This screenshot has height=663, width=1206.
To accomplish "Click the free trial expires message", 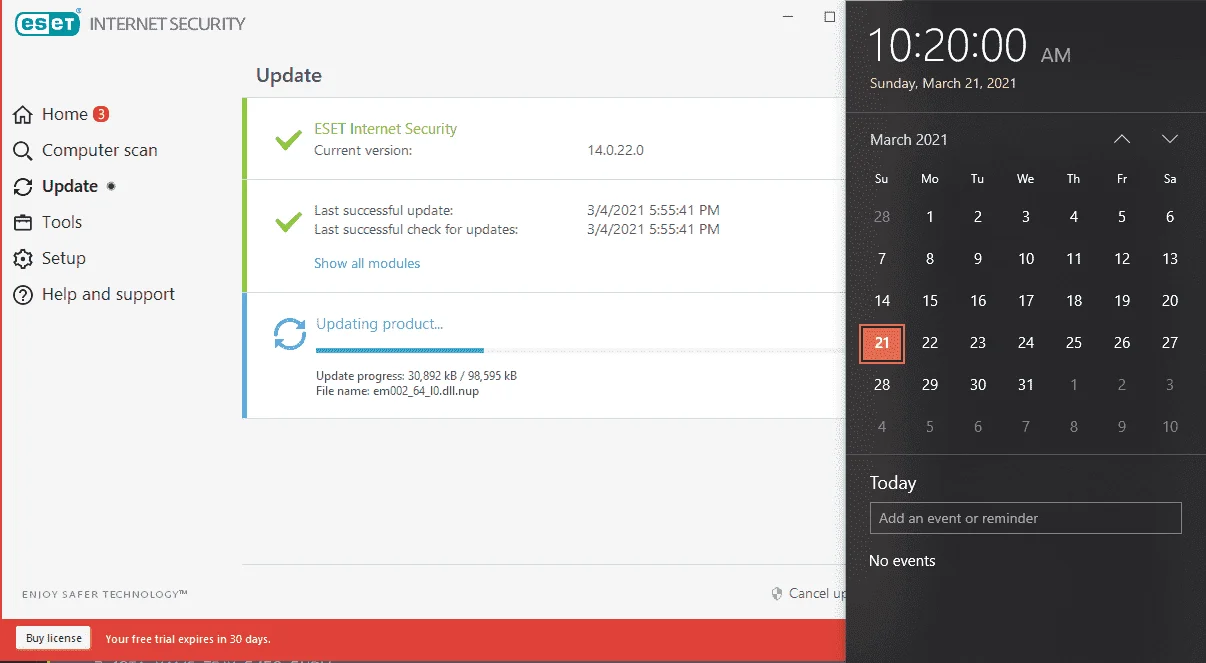I will tap(188, 639).
